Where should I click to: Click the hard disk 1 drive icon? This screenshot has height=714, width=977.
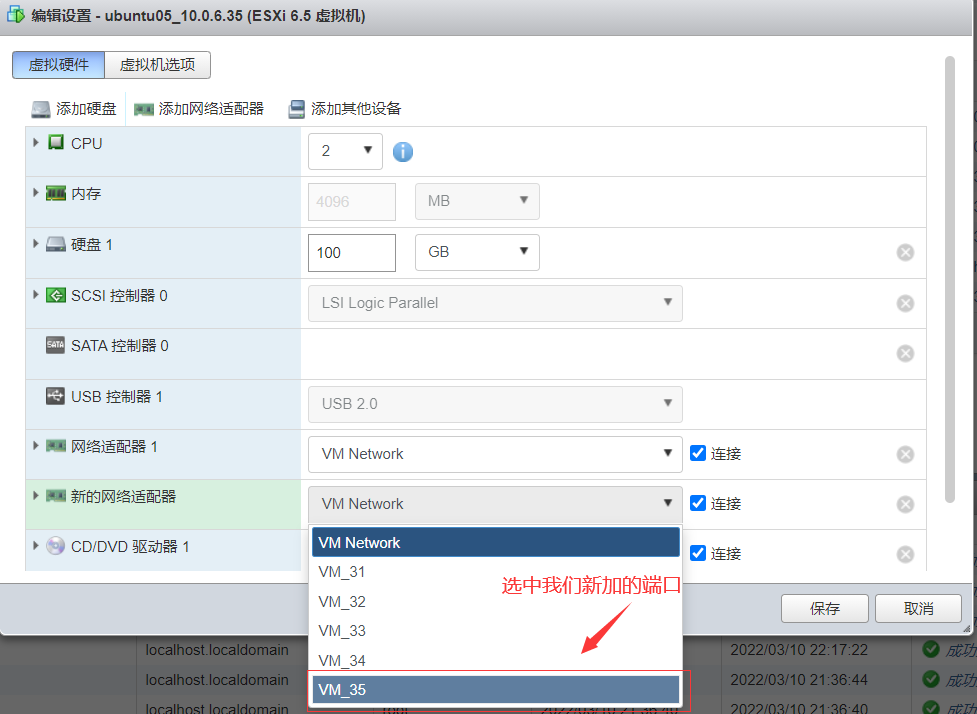tap(56, 244)
